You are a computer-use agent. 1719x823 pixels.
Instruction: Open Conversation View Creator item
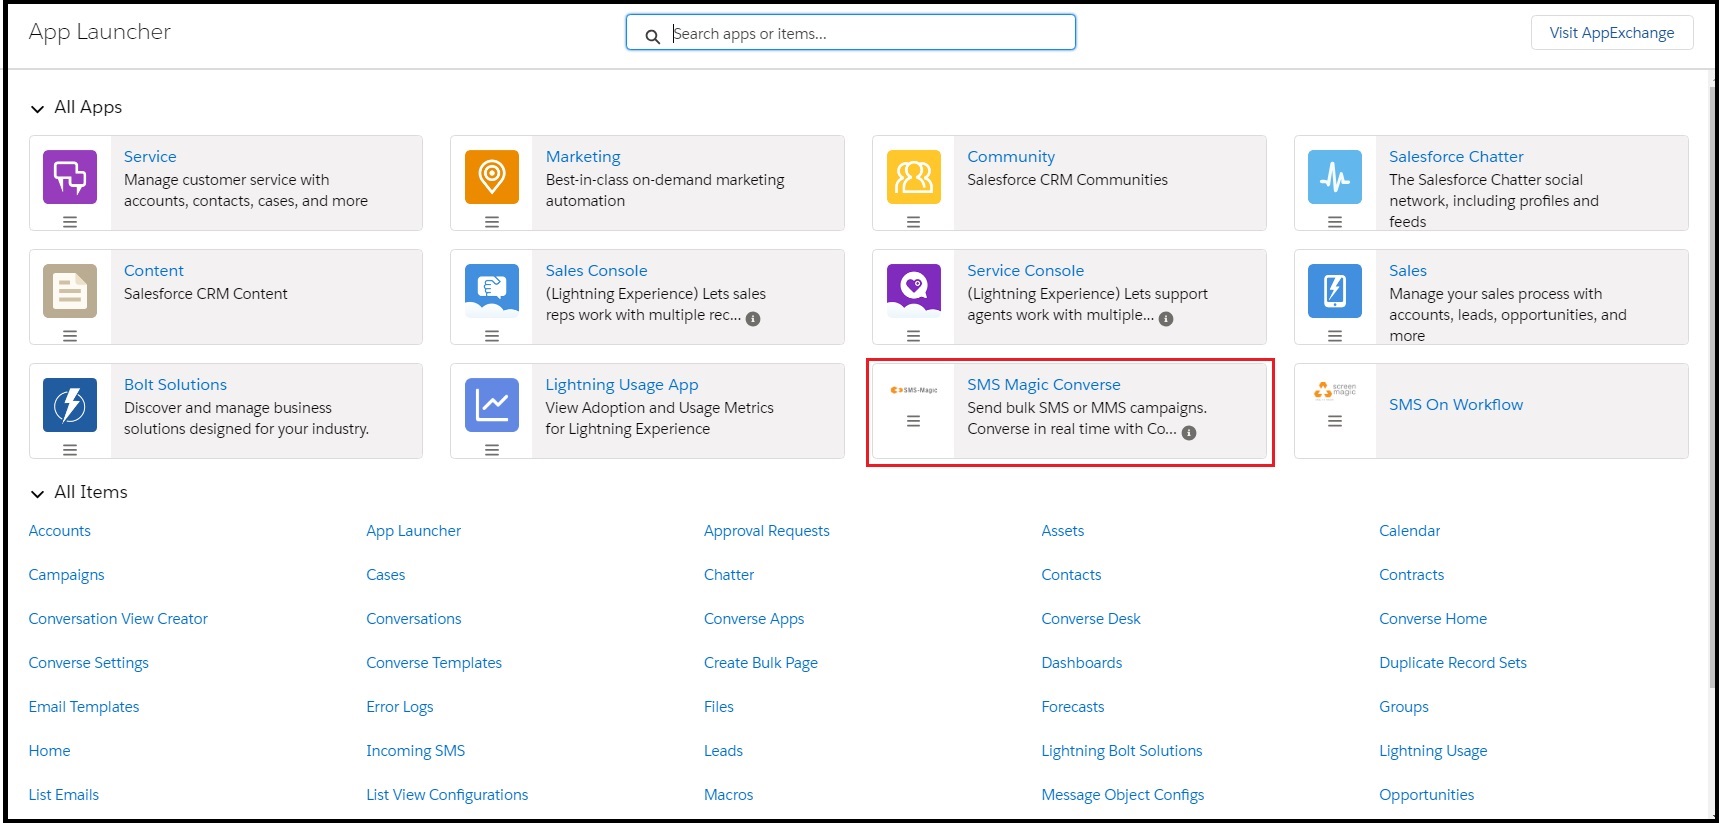(118, 619)
